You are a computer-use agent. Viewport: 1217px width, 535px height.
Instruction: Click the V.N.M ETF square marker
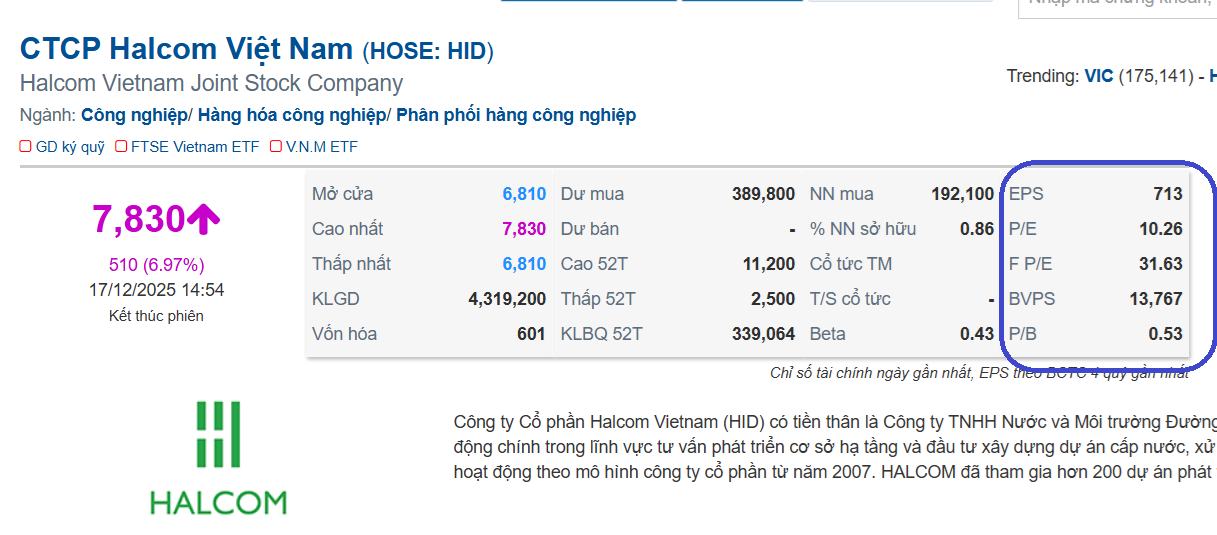pos(276,147)
